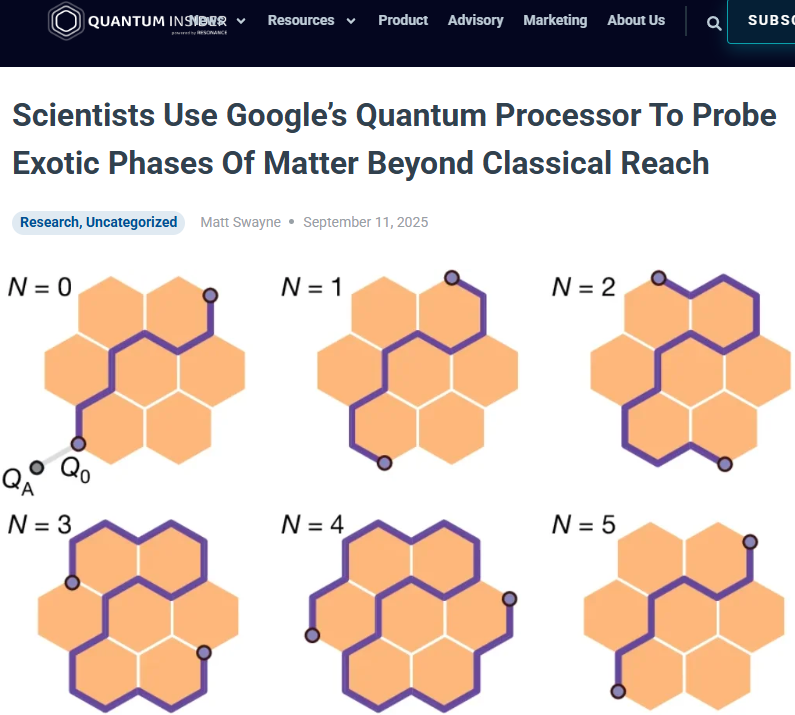This screenshot has width=795, height=715.
Task: Open author Matt Swayne's profile link
Action: (x=239, y=222)
